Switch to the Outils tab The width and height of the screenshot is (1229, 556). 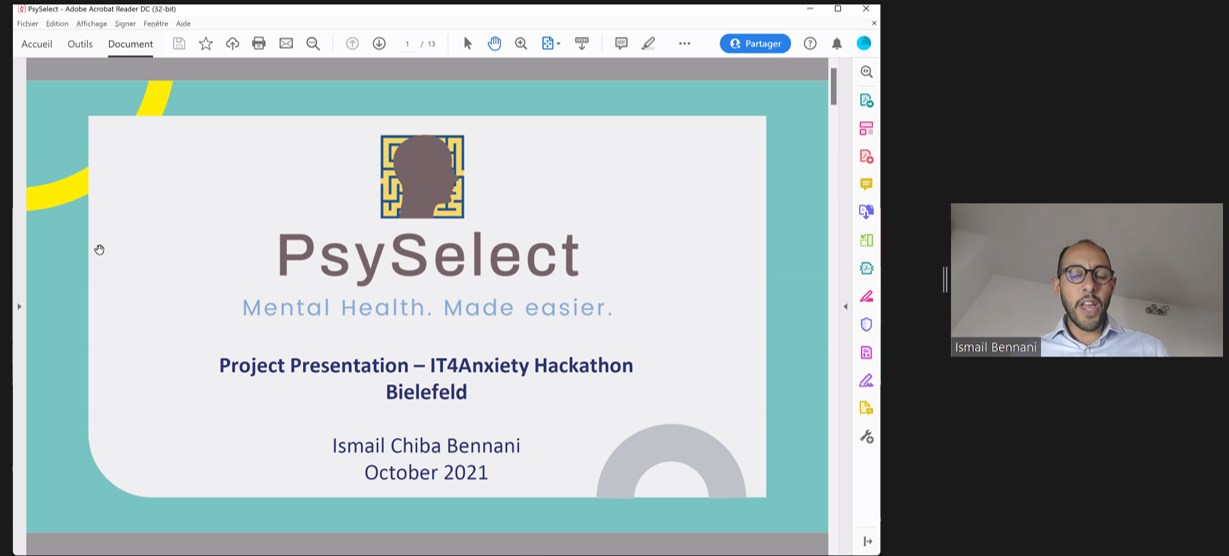(x=80, y=44)
